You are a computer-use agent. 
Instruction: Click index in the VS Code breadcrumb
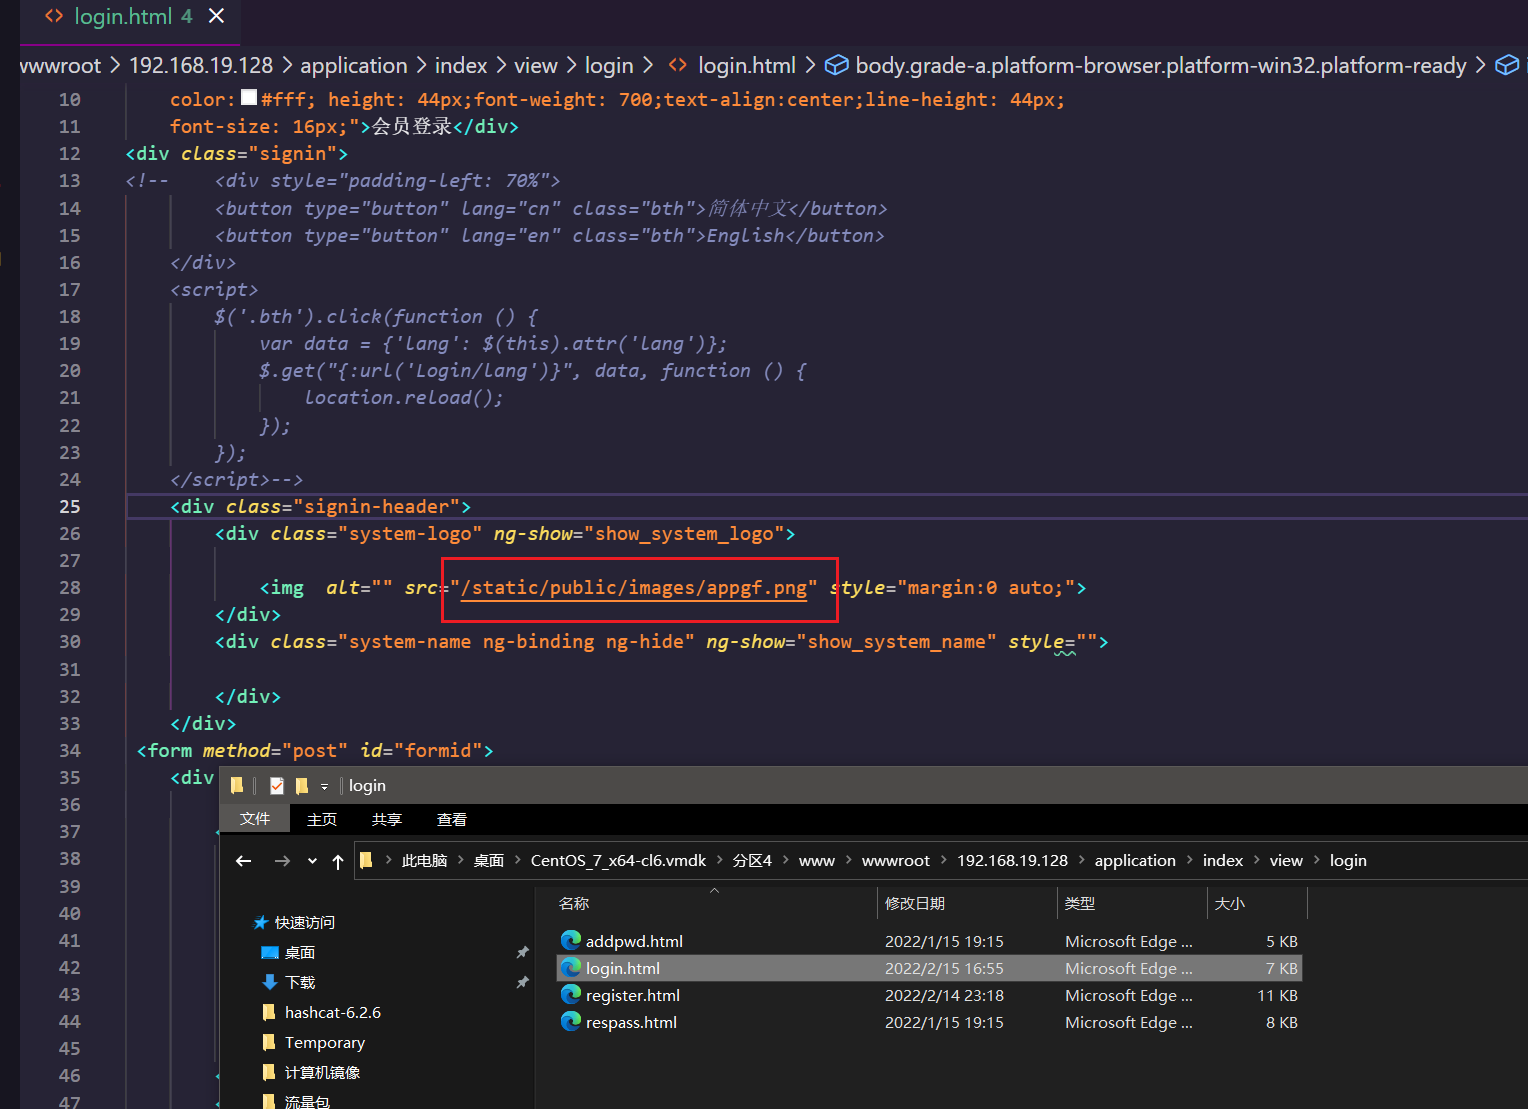[461, 66]
